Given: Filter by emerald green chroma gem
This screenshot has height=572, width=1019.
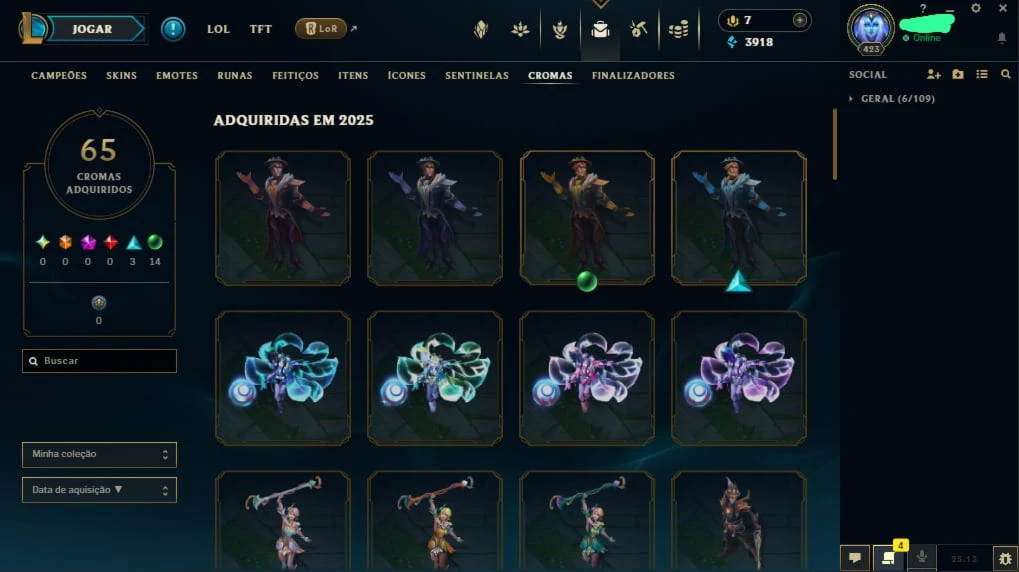Looking at the screenshot, I should (x=155, y=242).
